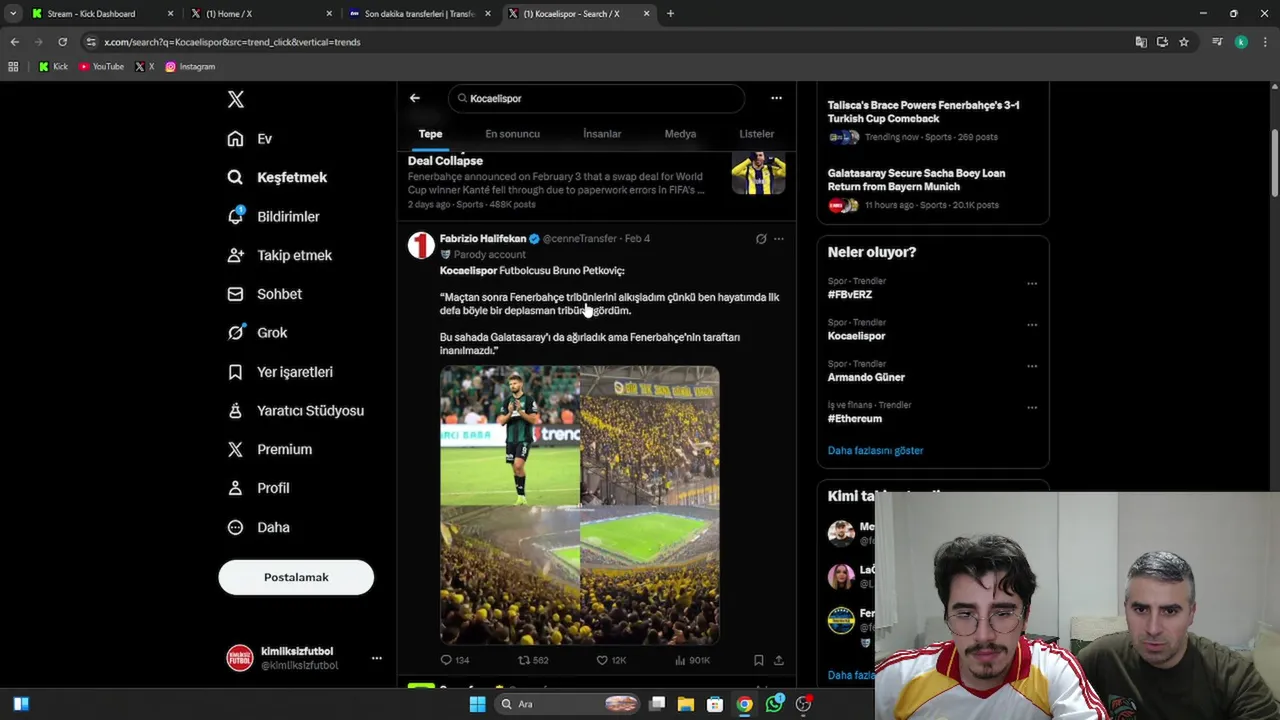Bookmark this page with the star icon

1184,42
